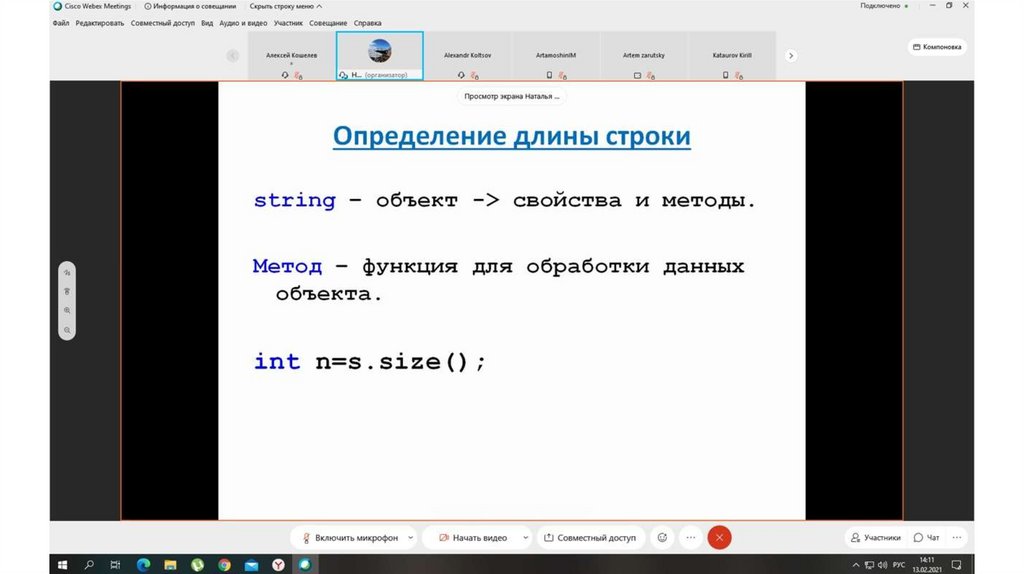
Task: Open the Вид menu
Action: coord(207,23)
